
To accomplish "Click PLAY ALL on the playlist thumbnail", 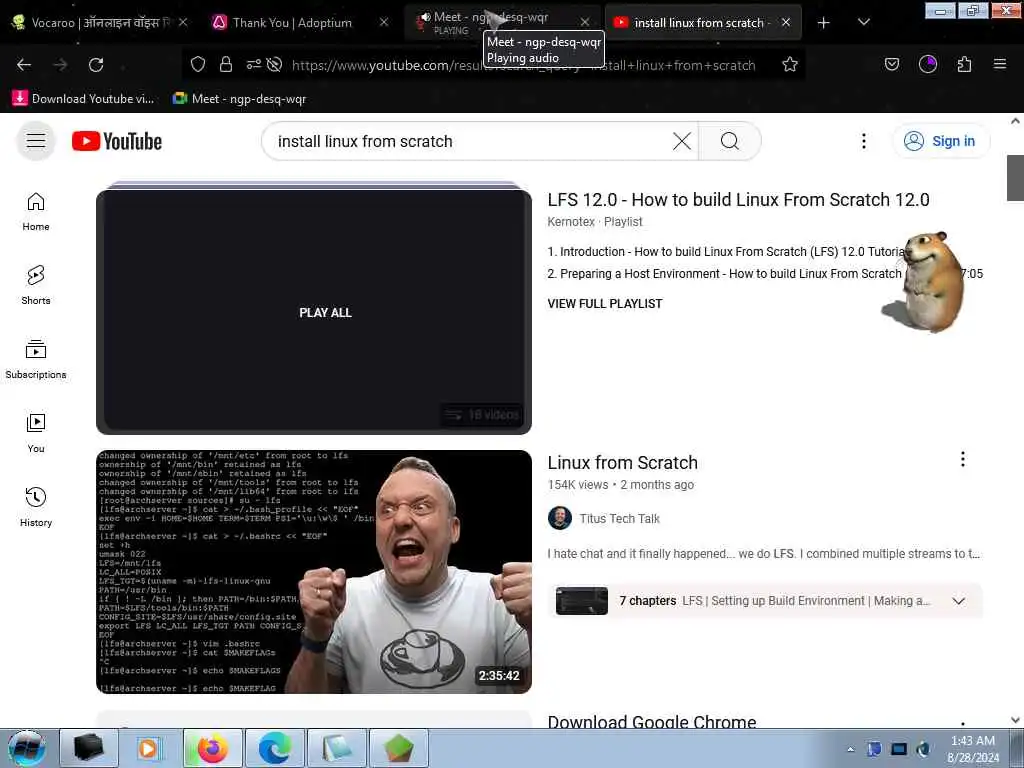I will point(325,313).
